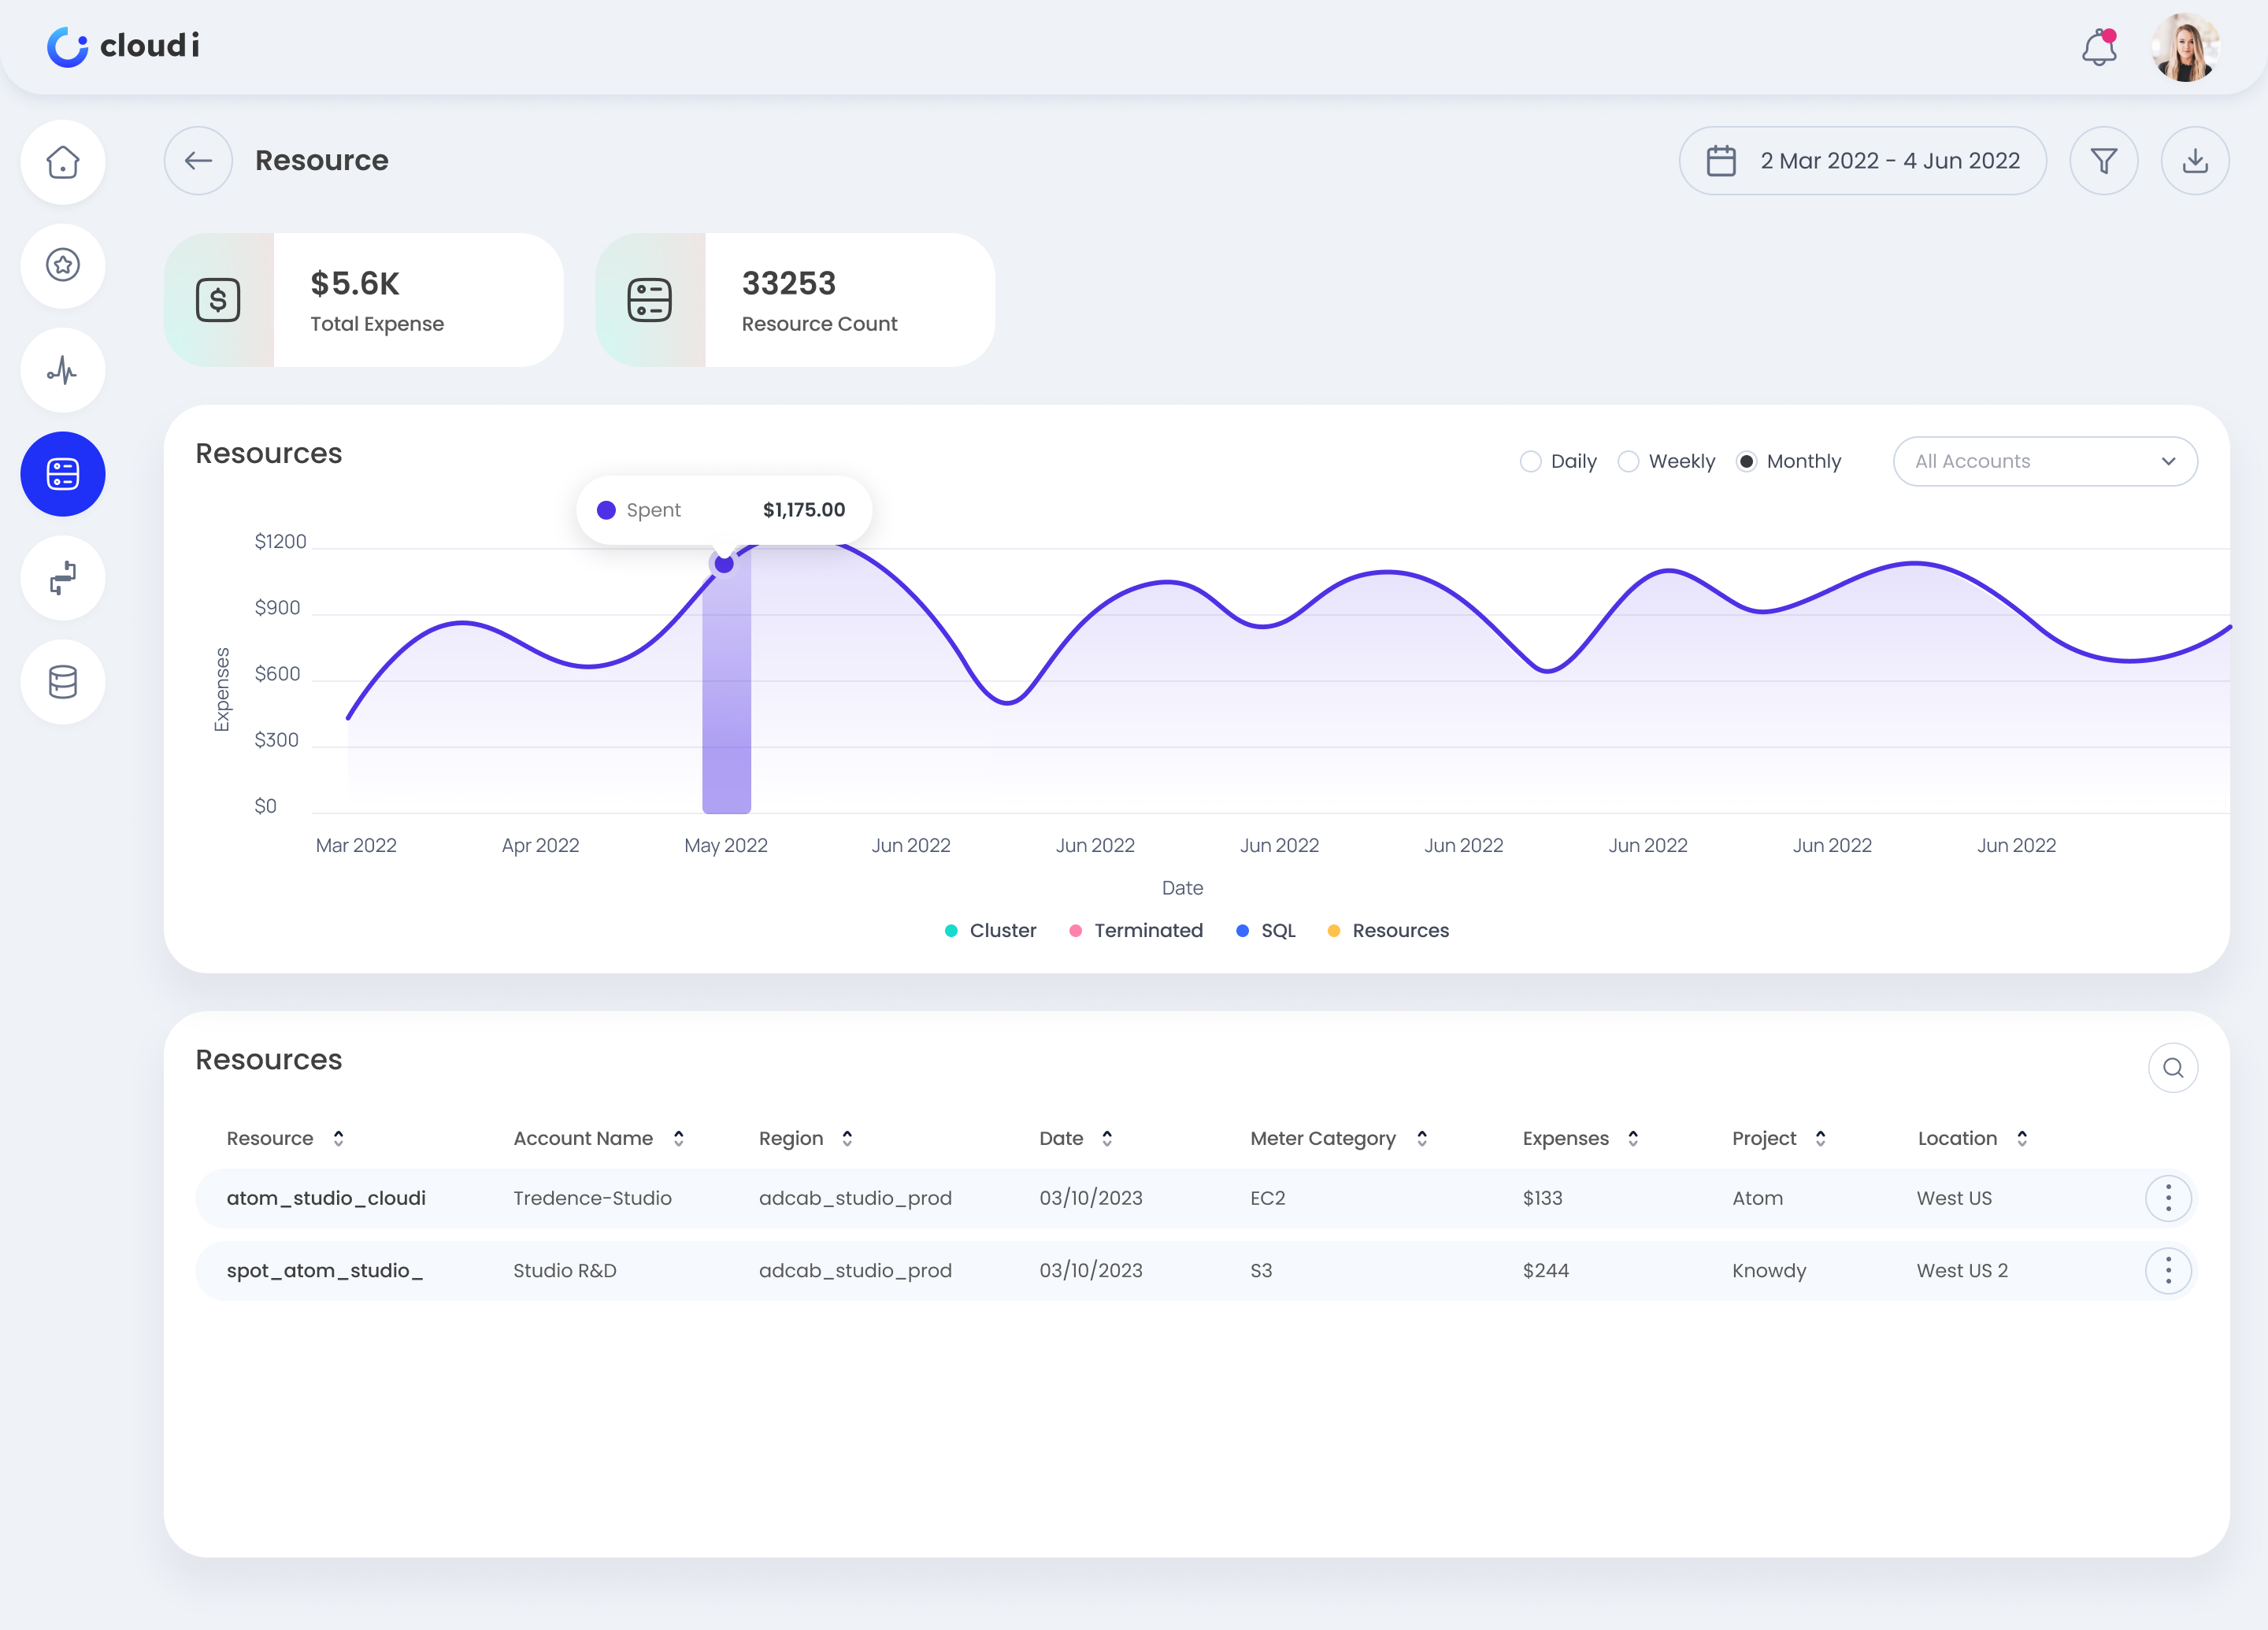Toggle the SQL legend series
The height and width of the screenshot is (1630, 2268).
(x=1266, y=930)
